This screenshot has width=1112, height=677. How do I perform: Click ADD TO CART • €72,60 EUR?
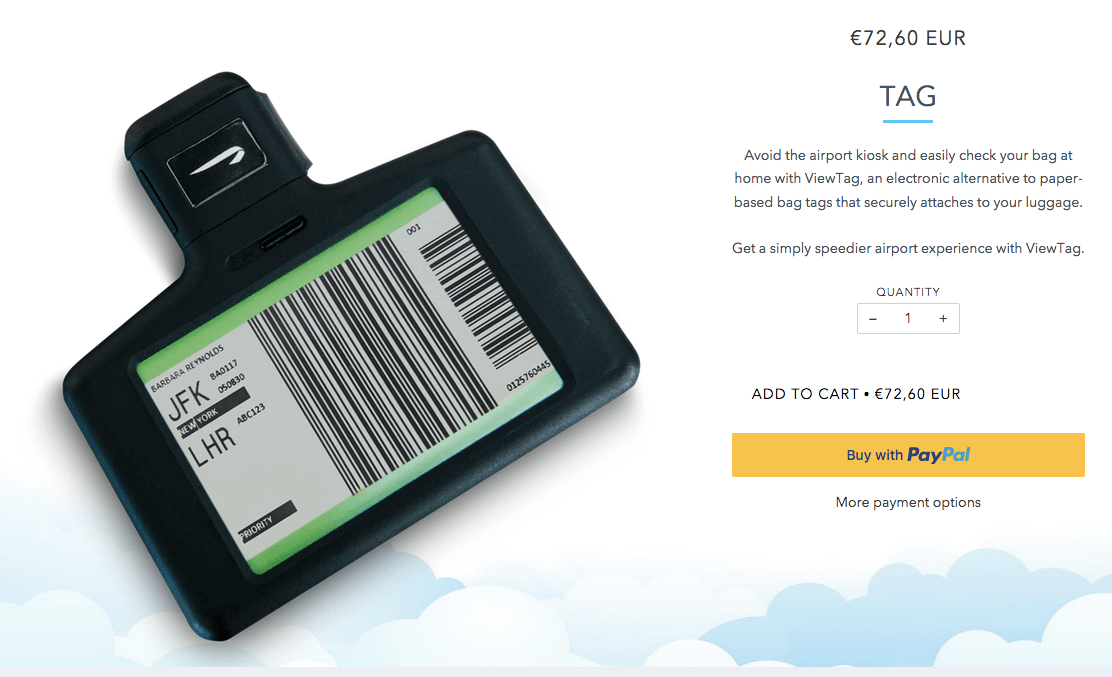[x=856, y=394]
